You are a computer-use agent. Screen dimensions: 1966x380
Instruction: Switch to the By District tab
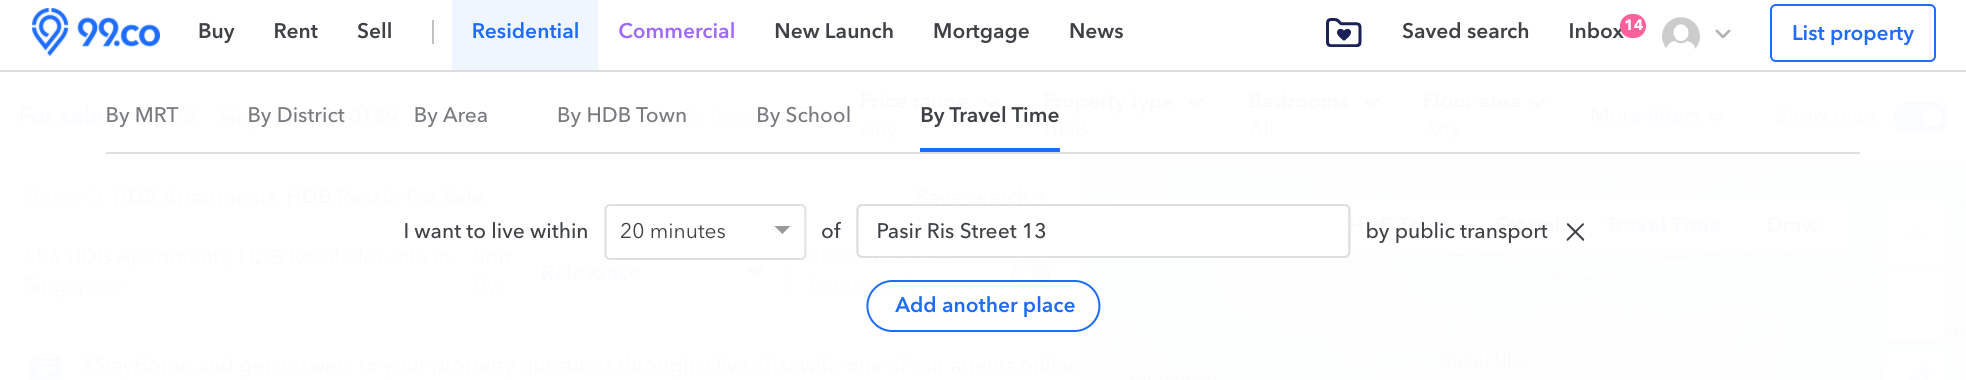(x=296, y=115)
